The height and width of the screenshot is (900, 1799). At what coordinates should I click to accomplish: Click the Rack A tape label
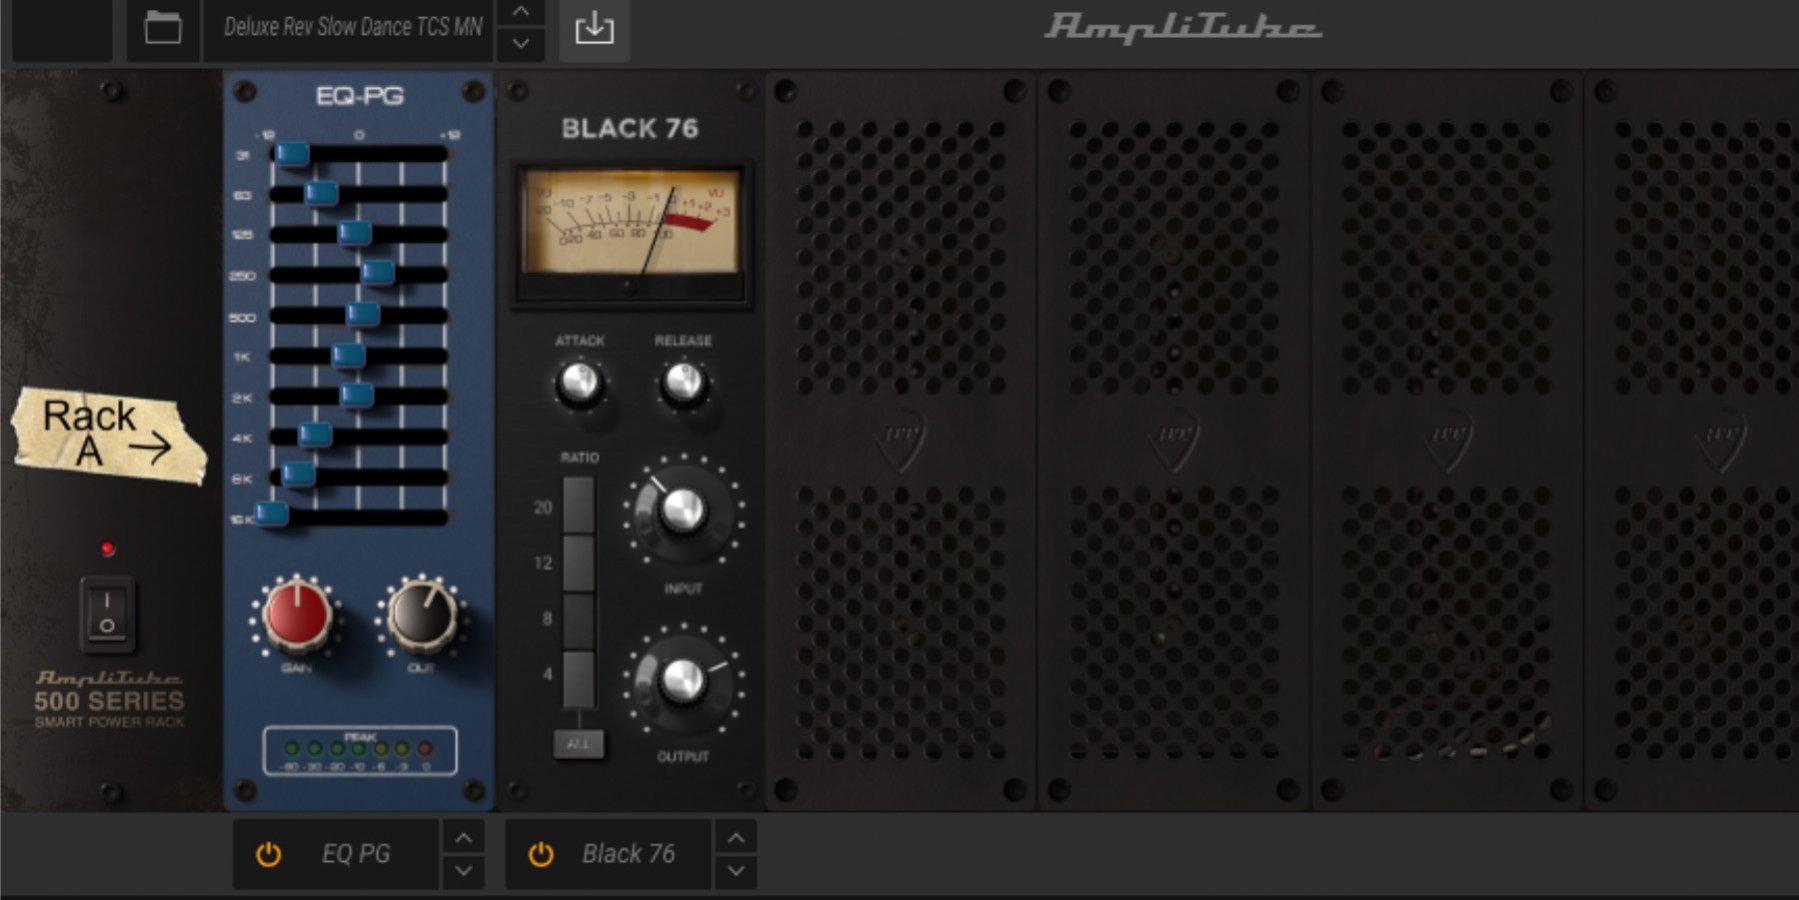point(108,435)
